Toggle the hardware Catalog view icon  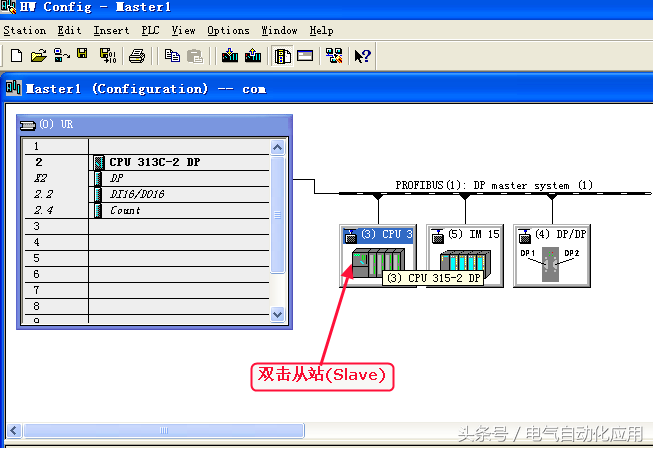[283, 56]
